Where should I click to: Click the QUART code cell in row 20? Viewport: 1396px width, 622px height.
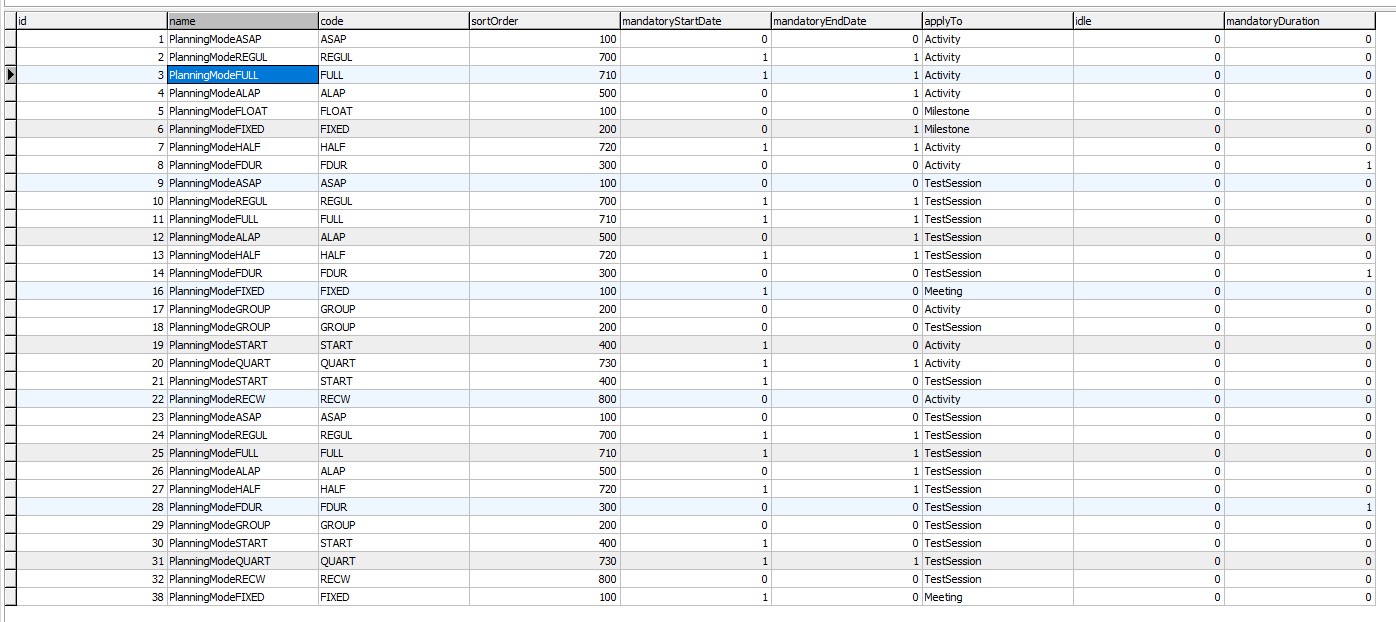pyautogui.click(x=393, y=363)
